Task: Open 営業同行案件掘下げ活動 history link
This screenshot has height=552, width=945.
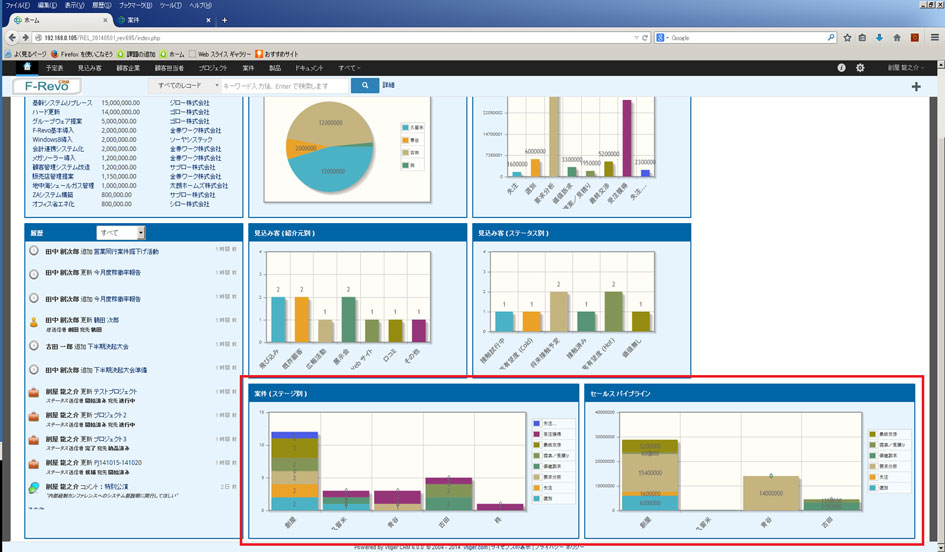Action: [127, 251]
